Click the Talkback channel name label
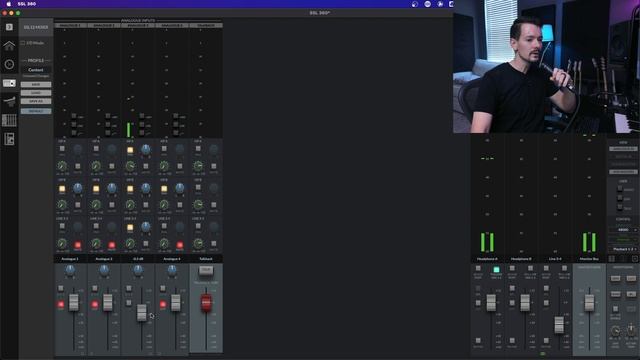640x360 pixels. [x=206, y=259]
